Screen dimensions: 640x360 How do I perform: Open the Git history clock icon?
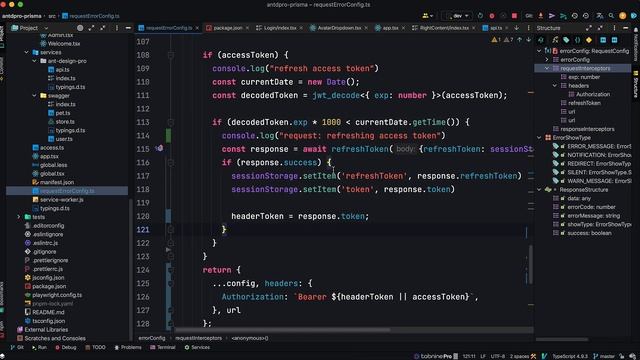pyautogui.click(x=575, y=16)
